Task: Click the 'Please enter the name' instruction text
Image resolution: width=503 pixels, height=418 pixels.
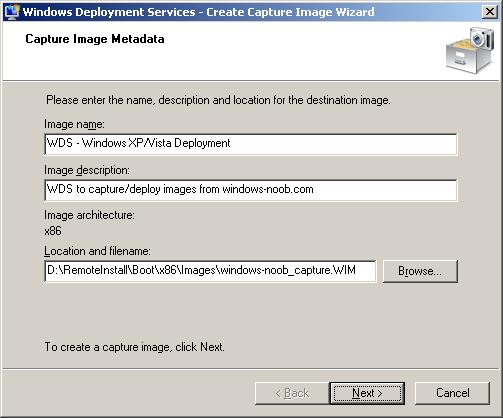Action: tap(218, 100)
